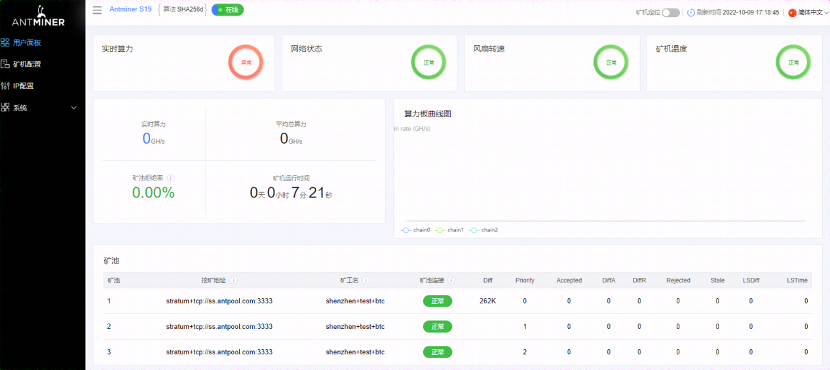Toggle chain2 legend in hashrate chart
Screen dimensions: 830x370
(x=483, y=230)
